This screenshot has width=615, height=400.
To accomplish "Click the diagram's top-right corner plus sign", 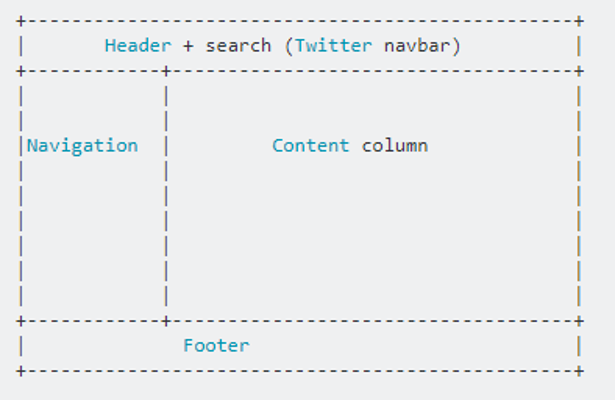I will [x=579, y=21].
